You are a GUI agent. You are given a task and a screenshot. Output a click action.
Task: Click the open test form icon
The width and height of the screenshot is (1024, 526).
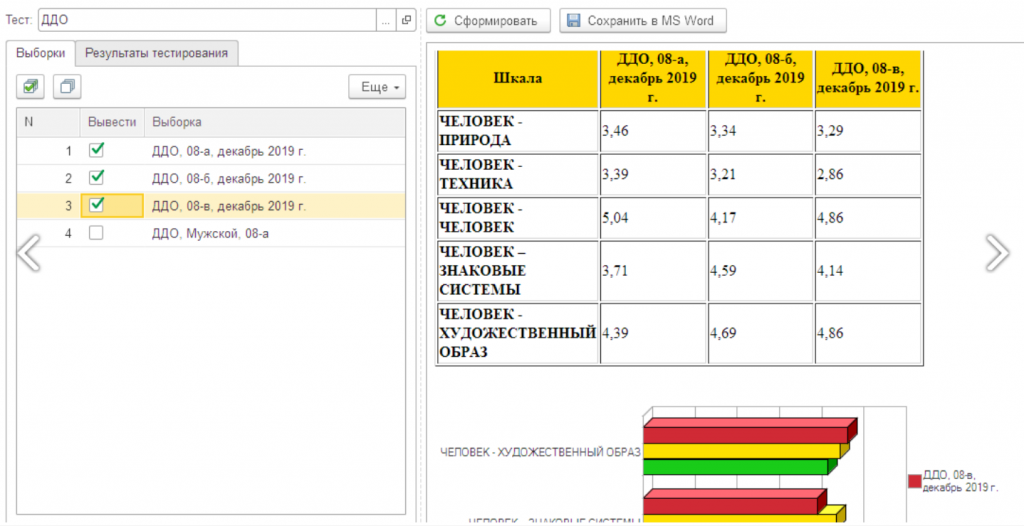(x=406, y=20)
